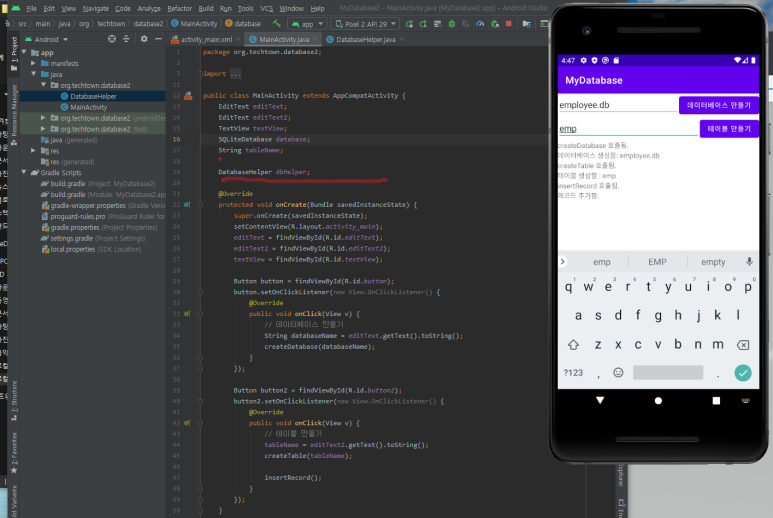Click the gutter icon on line 12
Screen dimensions: 773x518
pos(188,96)
